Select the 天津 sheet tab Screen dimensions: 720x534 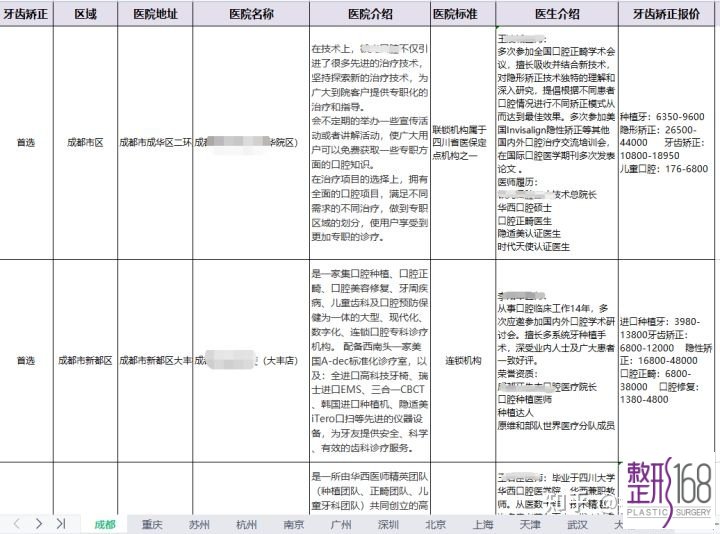coord(530,524)
